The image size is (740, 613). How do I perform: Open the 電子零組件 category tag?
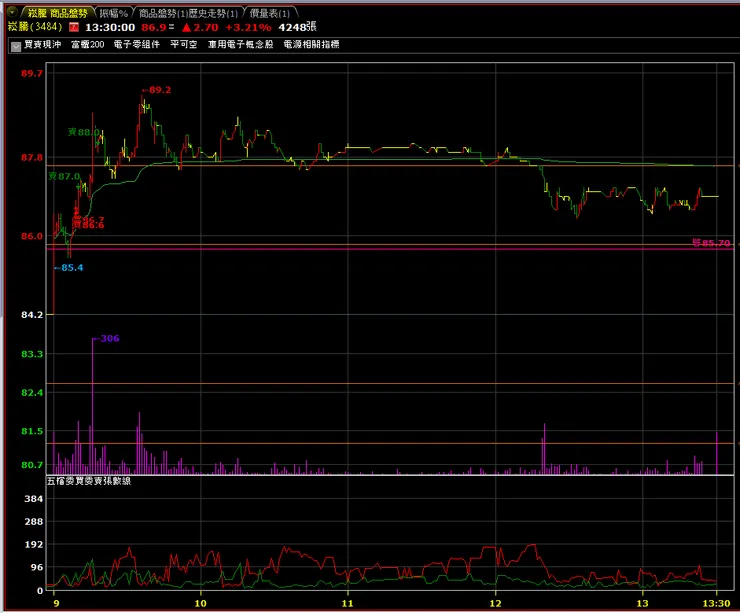tap(137, 44)
